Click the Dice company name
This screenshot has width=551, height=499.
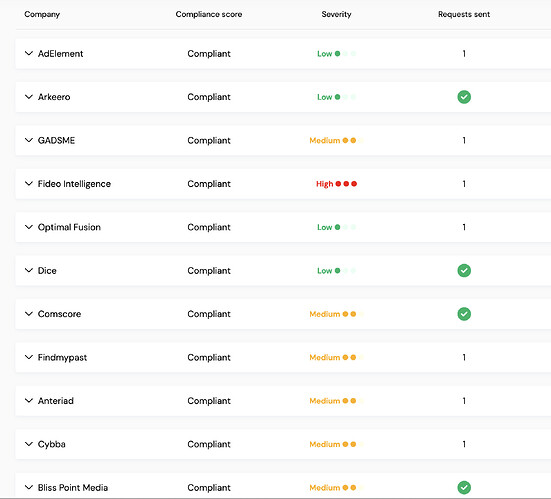point(47,271)
